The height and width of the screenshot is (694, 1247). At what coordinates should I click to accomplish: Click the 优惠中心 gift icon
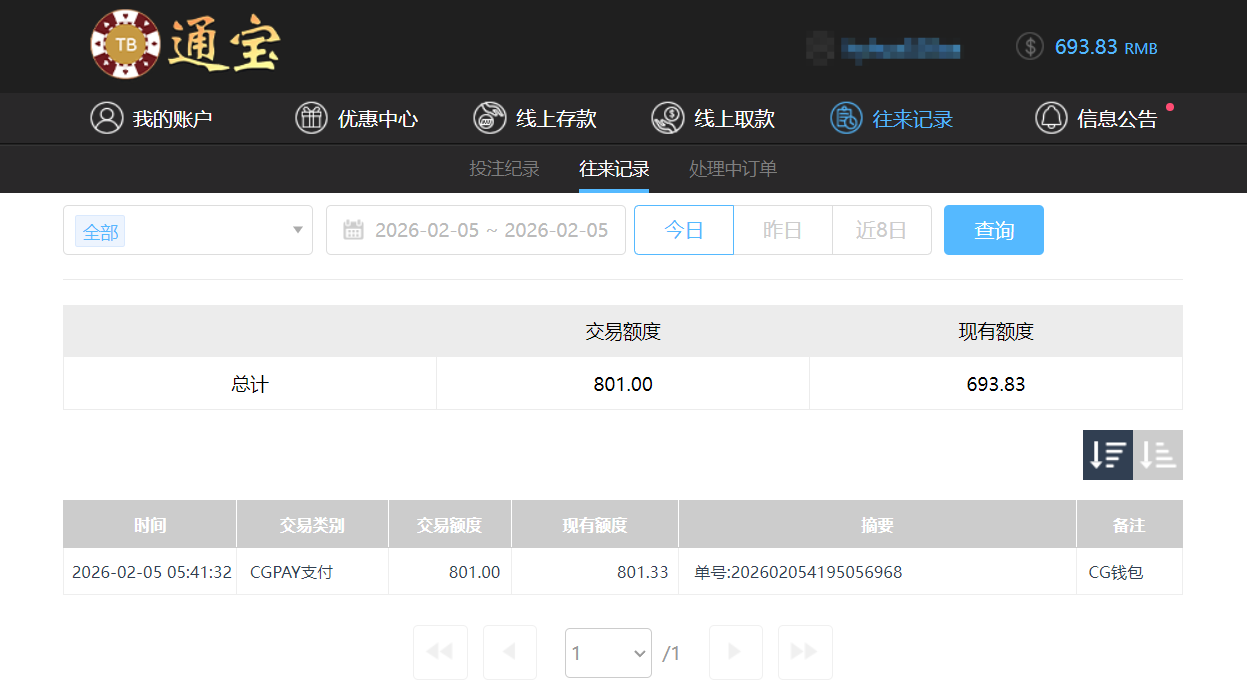point(311,117)
